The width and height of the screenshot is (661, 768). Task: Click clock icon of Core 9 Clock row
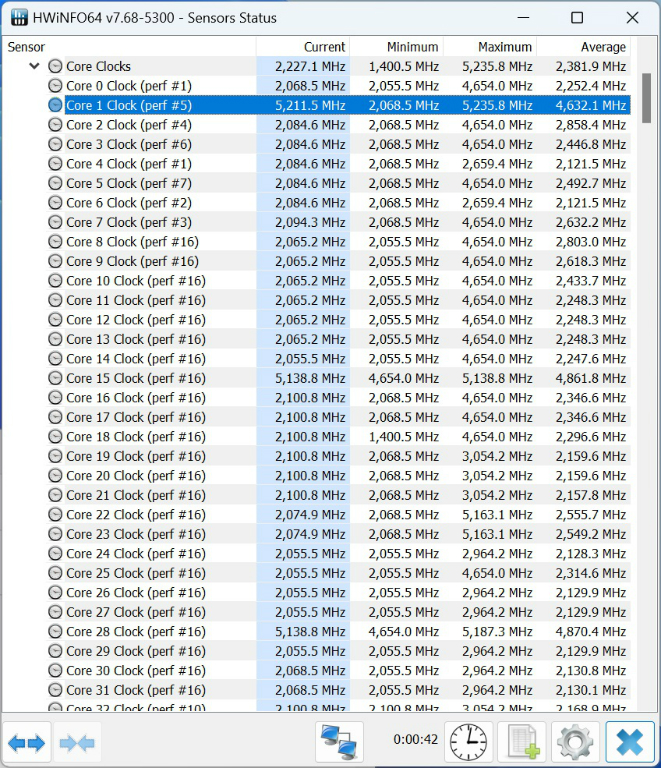(x=55, y=261)
